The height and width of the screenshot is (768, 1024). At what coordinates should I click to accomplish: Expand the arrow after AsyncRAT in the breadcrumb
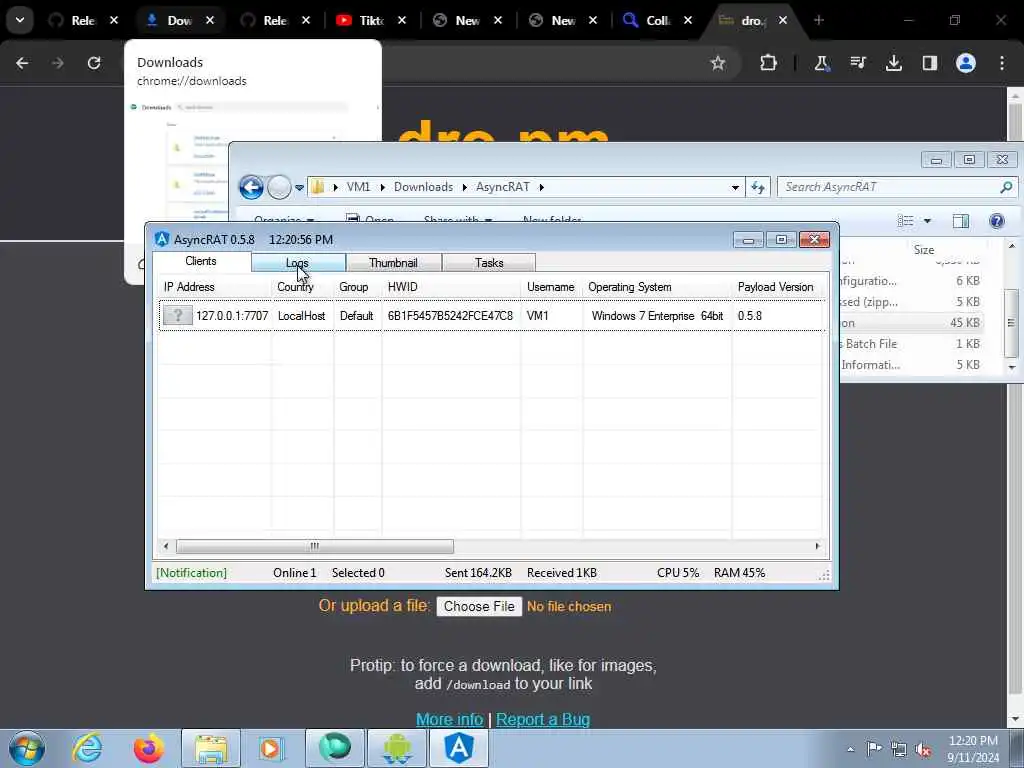(541, 187)
